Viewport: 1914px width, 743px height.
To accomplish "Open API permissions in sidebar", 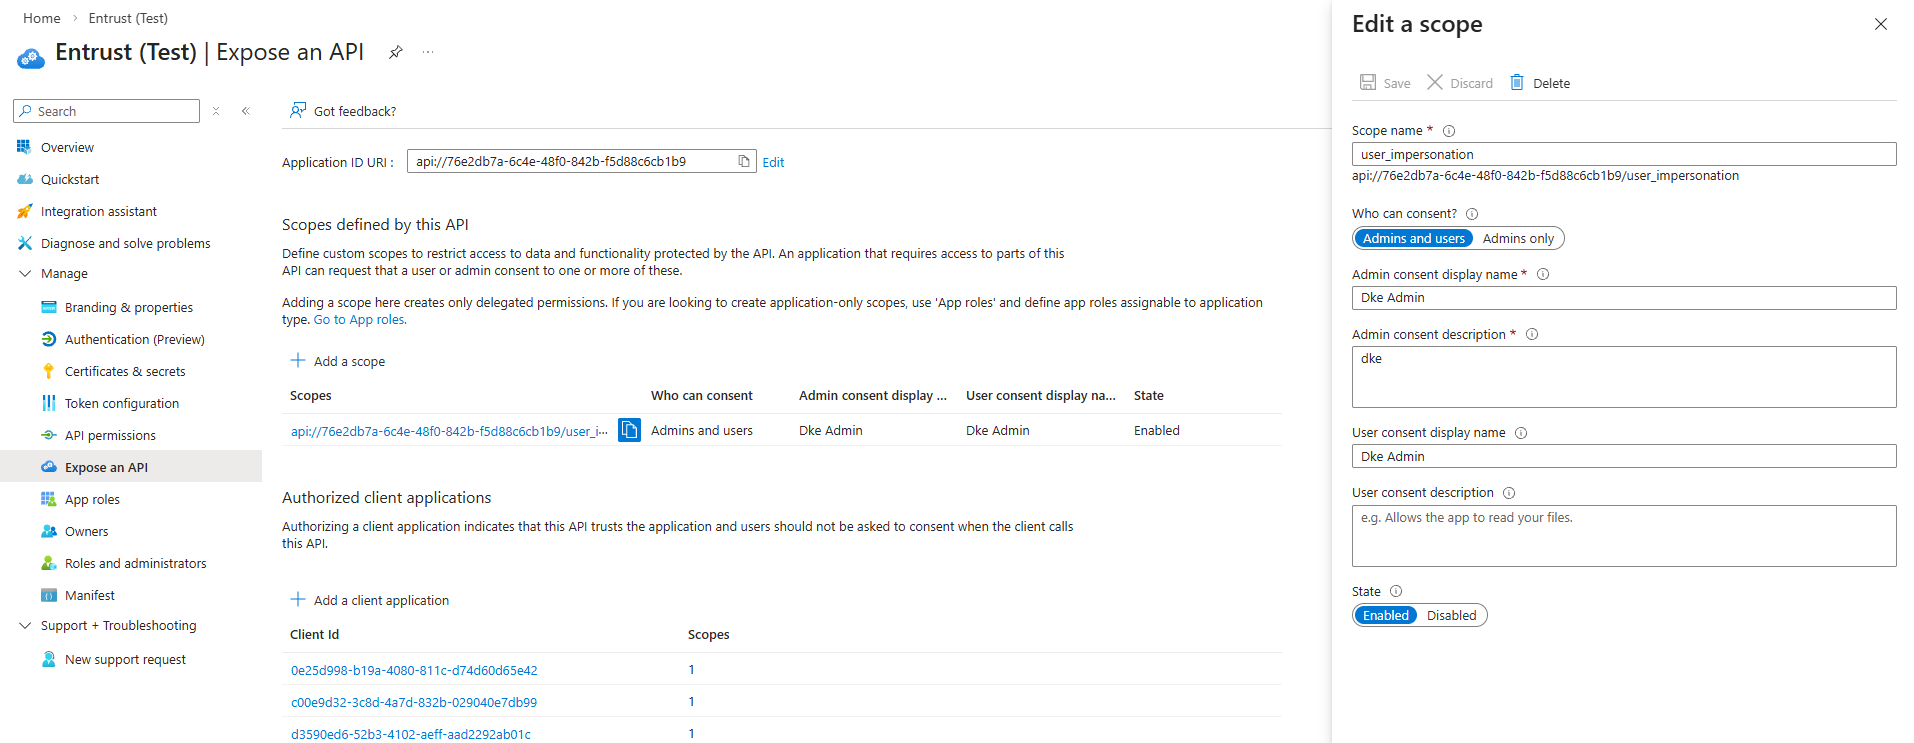I will point(110,435).
